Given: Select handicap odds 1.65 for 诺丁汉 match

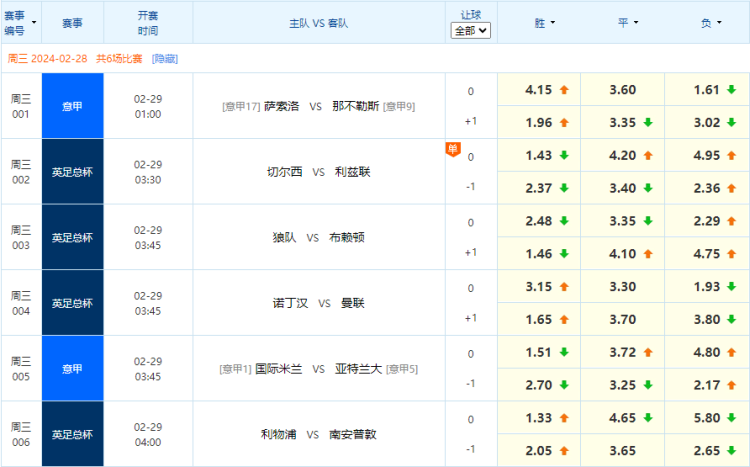Looking at the screenshot, I should [539, 319].
